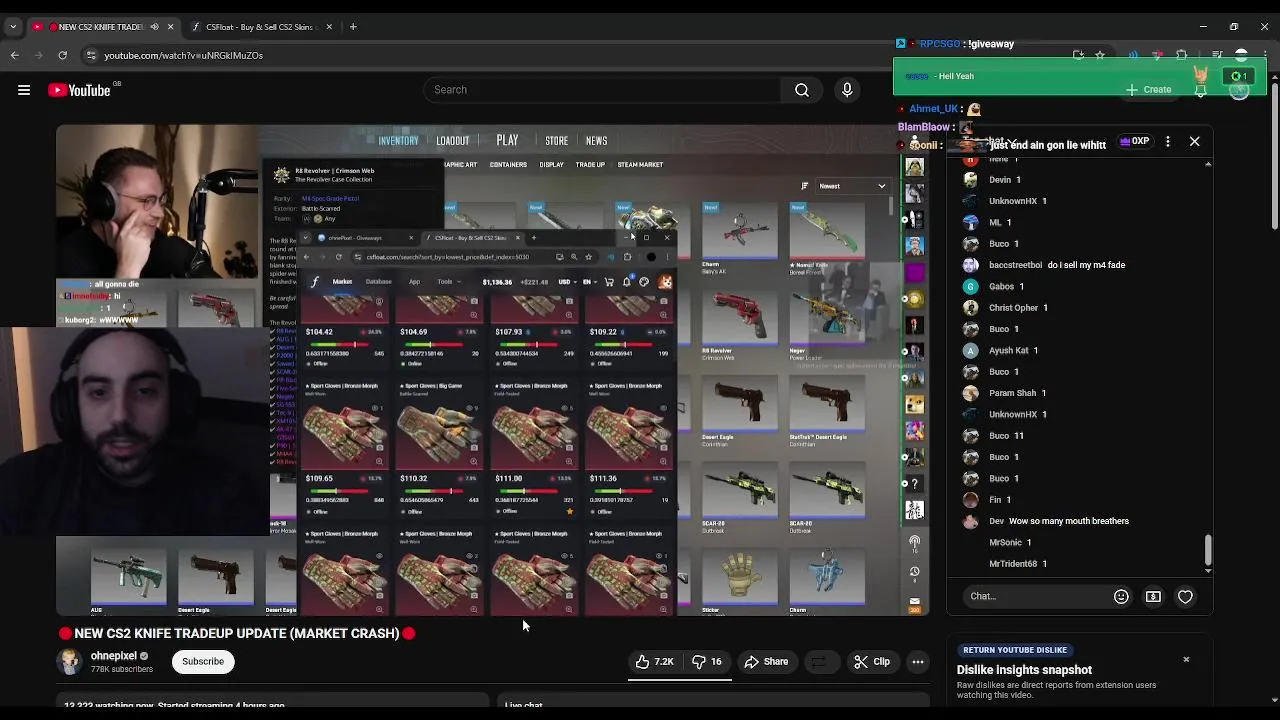Toggle the loop arrows button beside Share
Image resolution: width=1280 pixels, height=720 pixels.
[818, 661]
